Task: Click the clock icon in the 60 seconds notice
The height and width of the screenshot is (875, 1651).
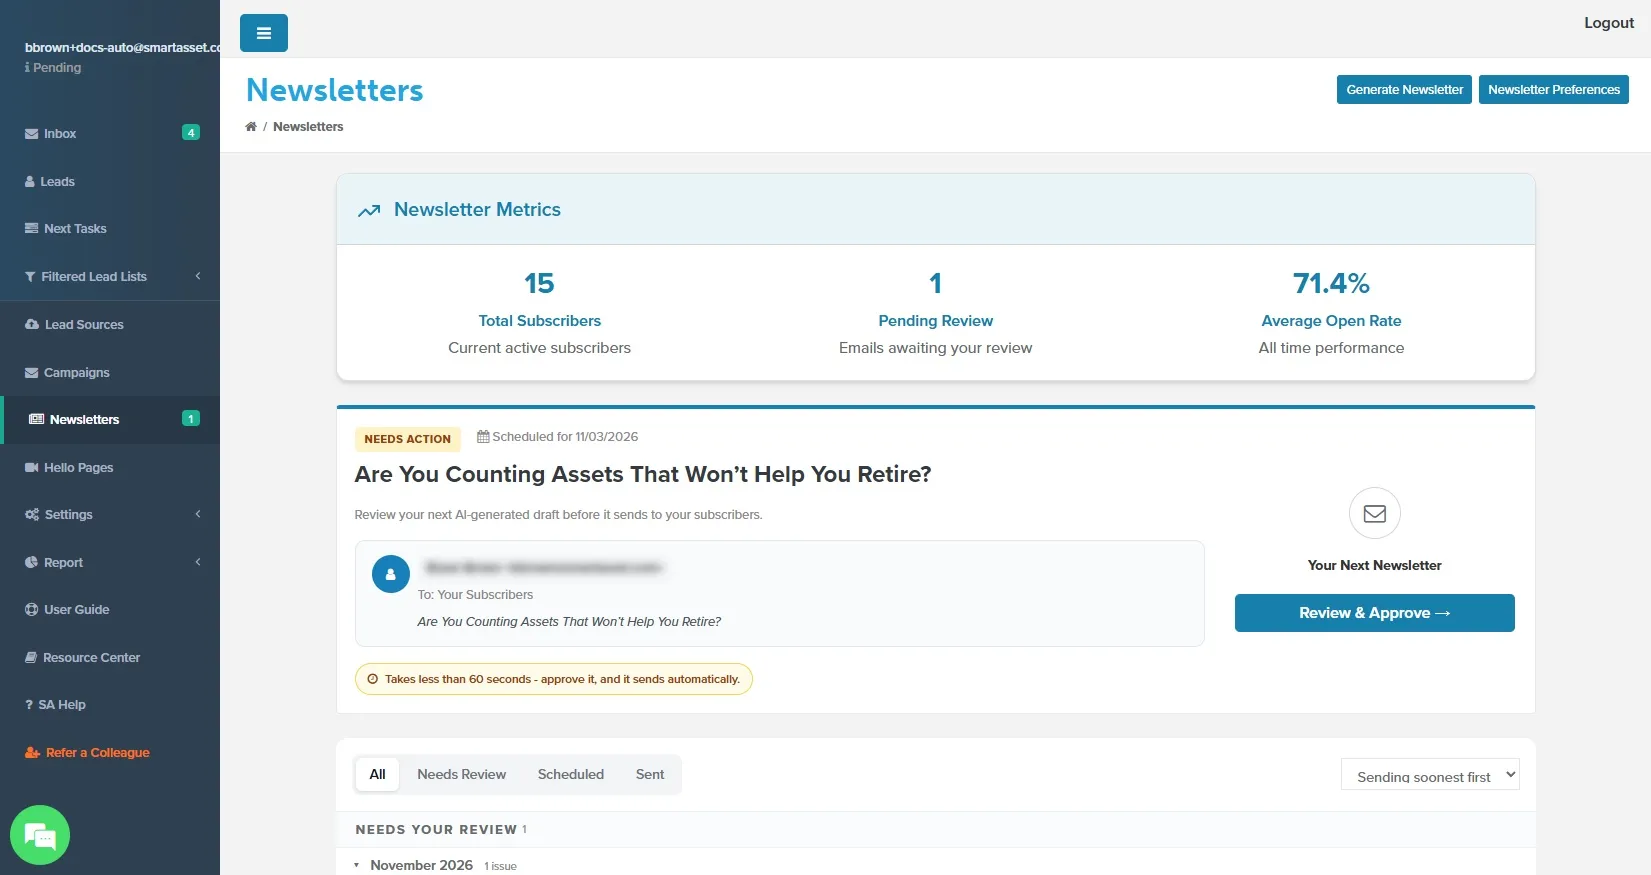Action: [x=373, y=679]
